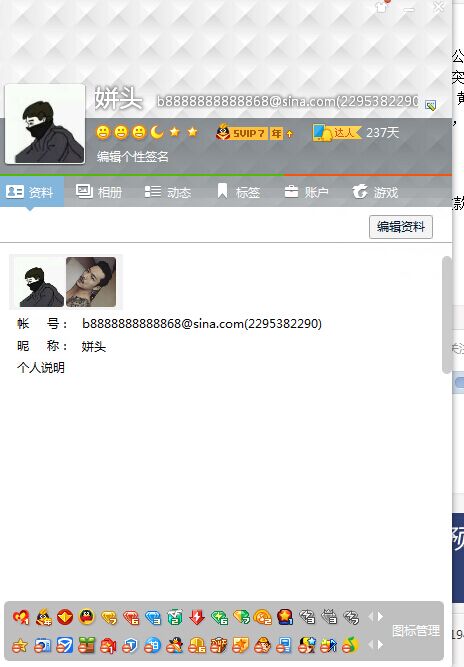Click the SVIP7 membership badge icon

tap(254, 133)
